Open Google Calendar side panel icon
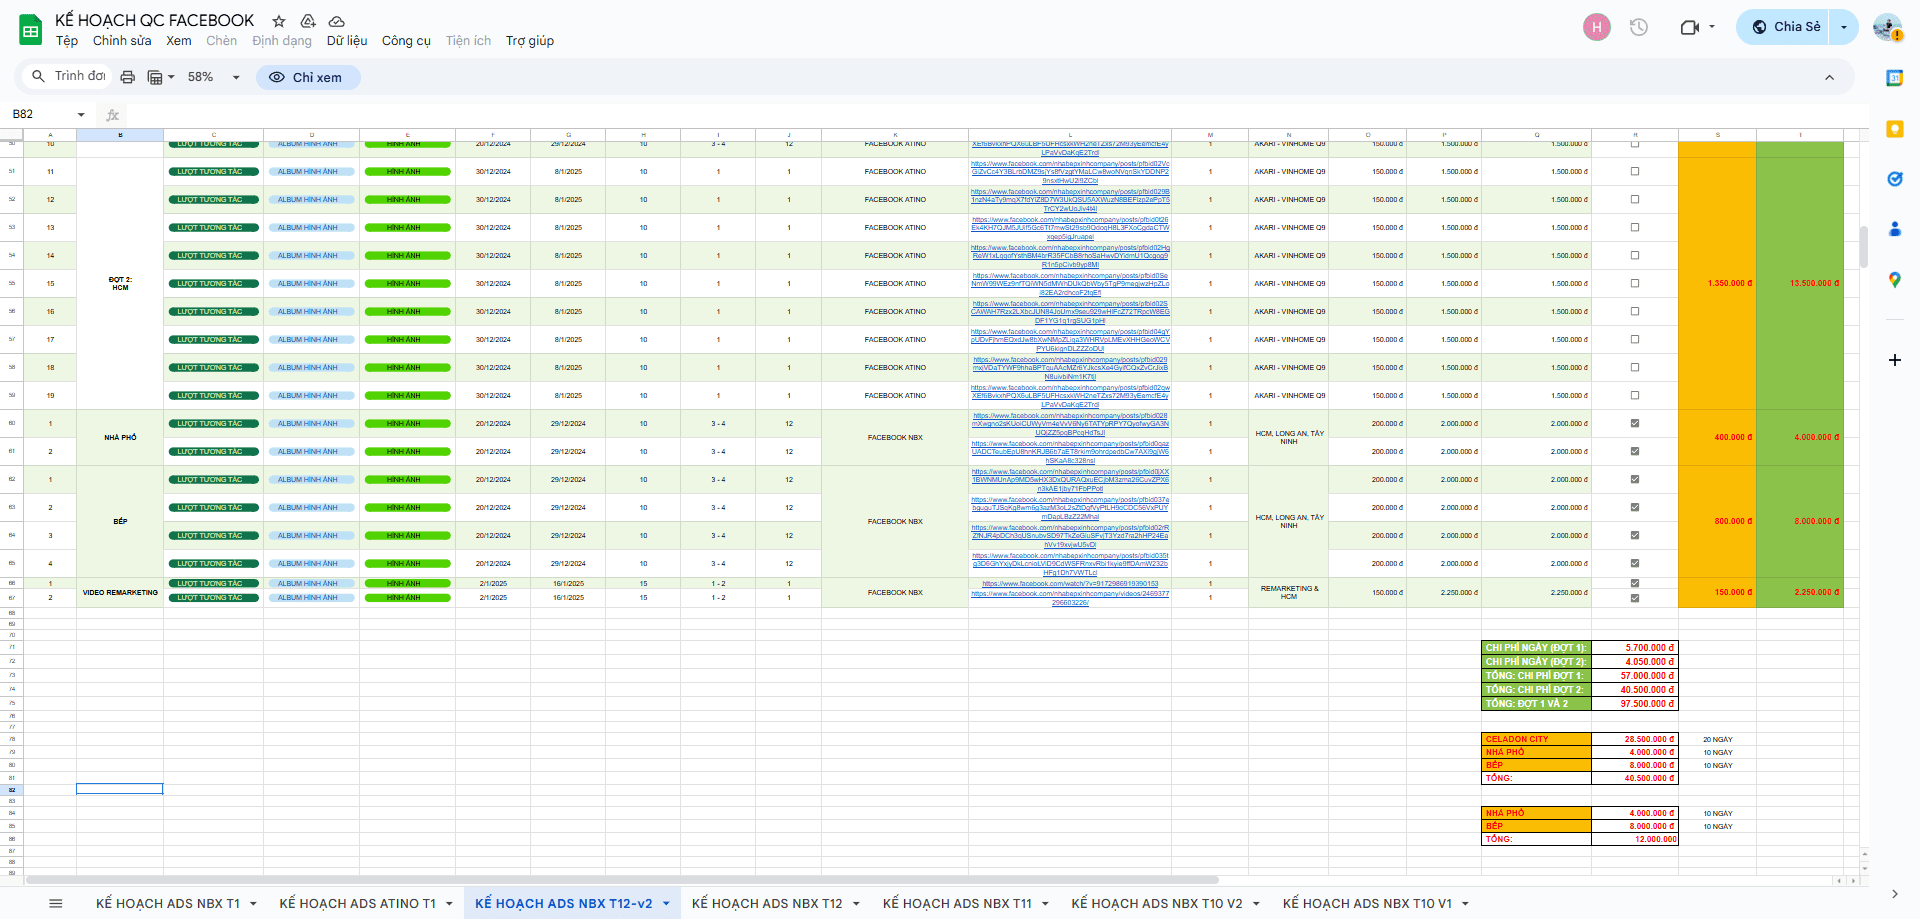 point(1894,78)
